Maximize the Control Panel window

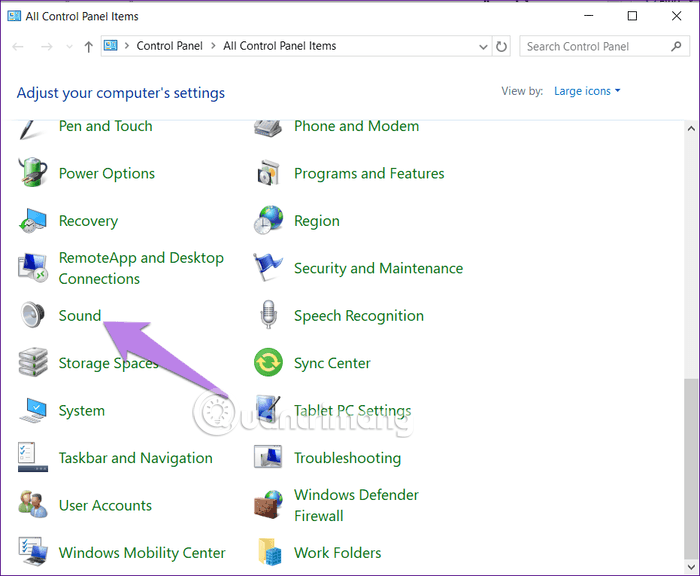(x=632, y=16)
